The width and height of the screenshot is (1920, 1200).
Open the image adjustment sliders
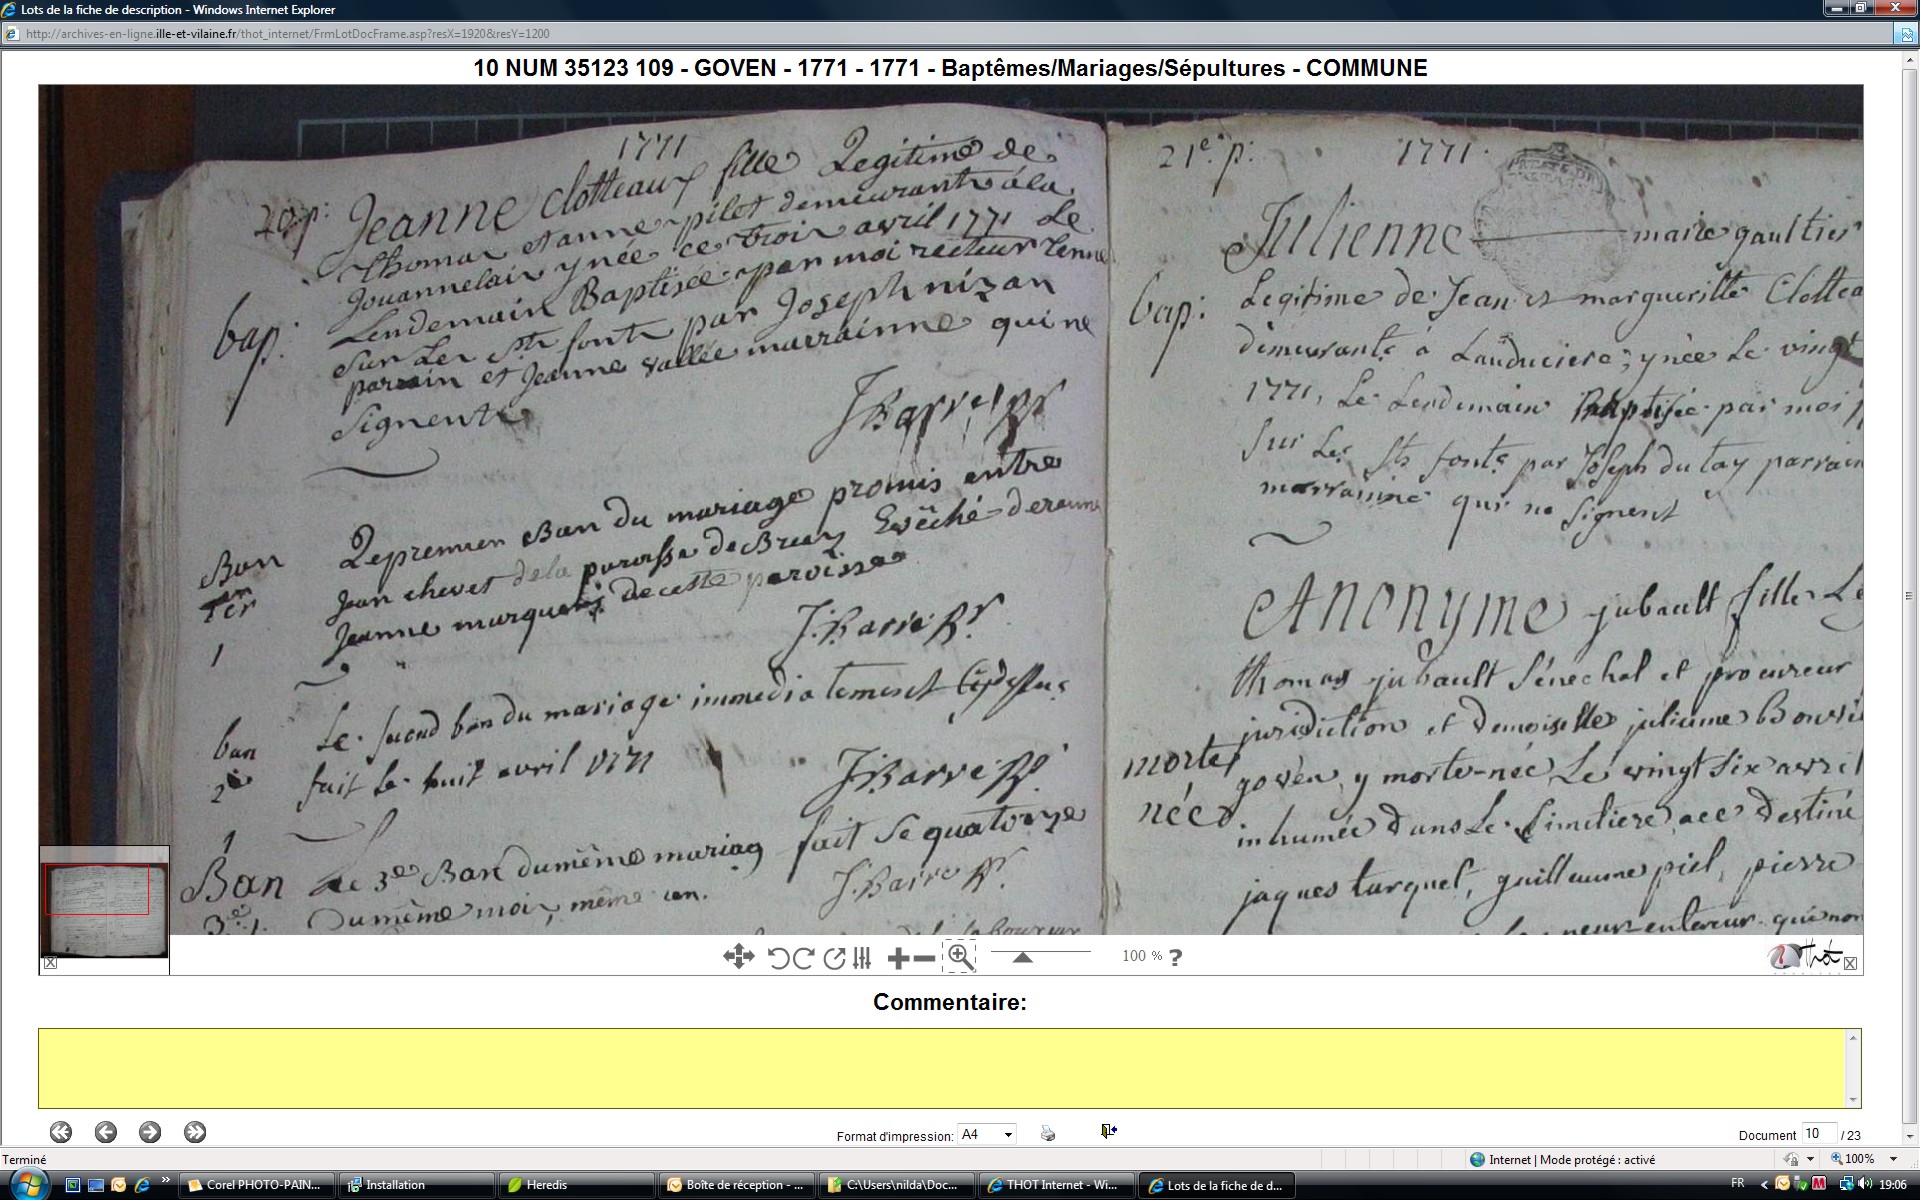point(862,958)
